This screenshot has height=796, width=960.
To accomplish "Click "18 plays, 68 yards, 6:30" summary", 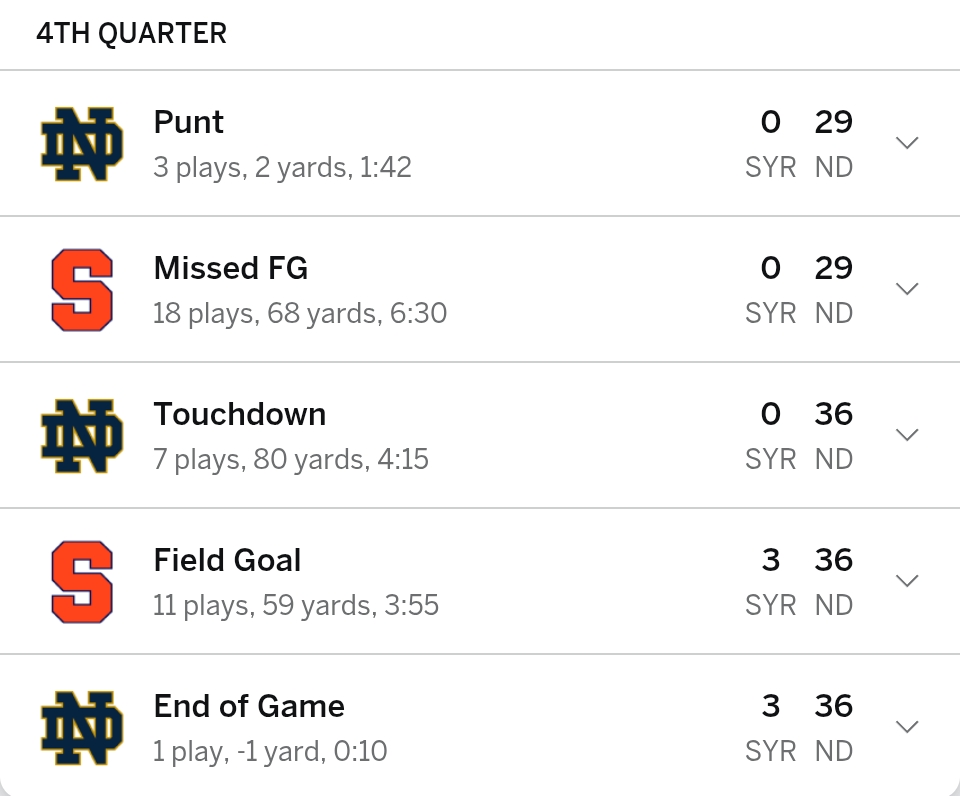I will 299,314.
